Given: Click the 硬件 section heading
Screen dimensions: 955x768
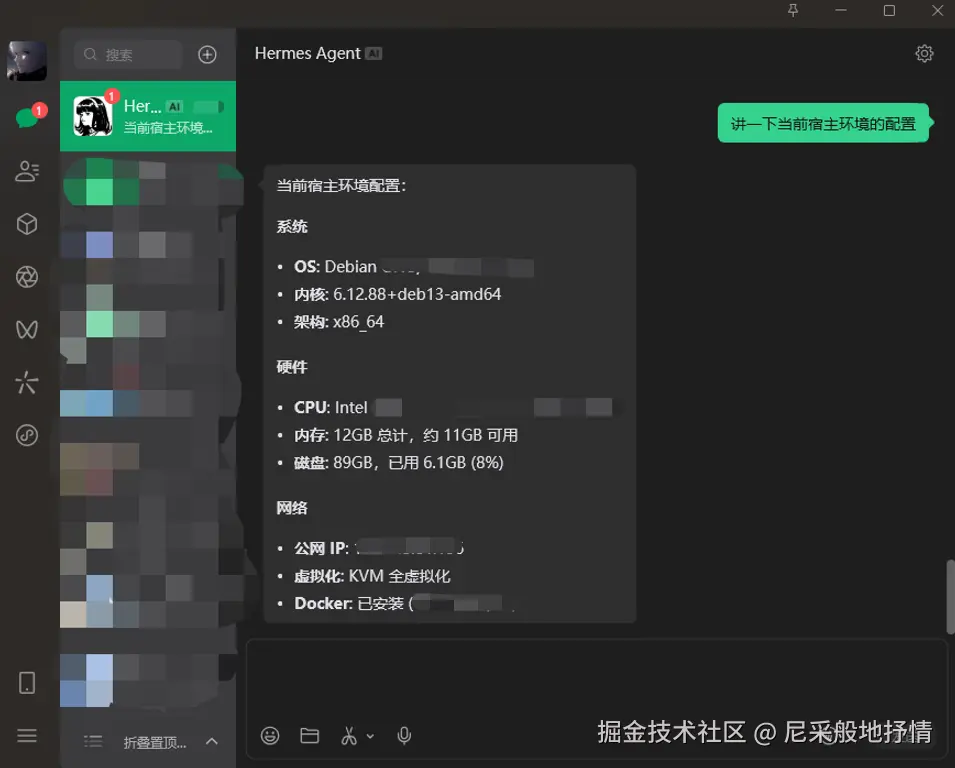Looking at the screenshot, I should click(292, 367).
